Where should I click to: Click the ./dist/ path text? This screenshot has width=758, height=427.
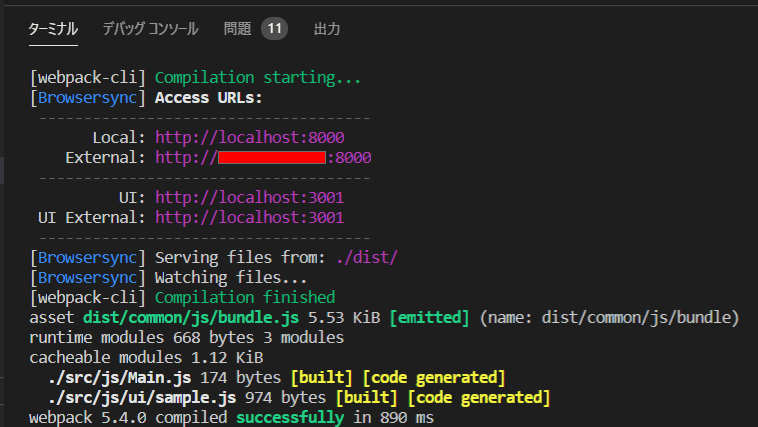[367, 257]
